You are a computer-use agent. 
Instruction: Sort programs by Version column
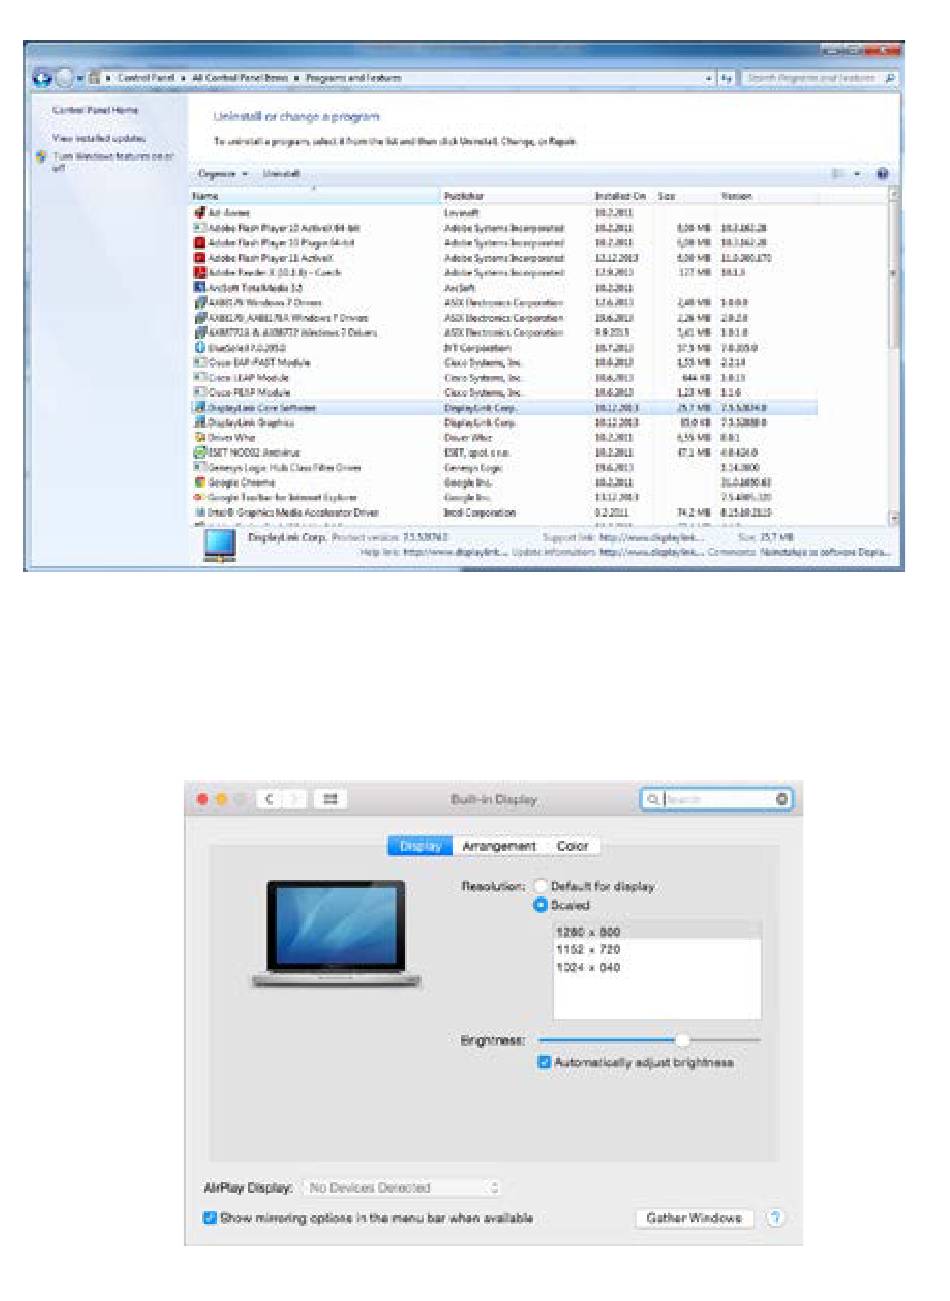coord(768,197)
